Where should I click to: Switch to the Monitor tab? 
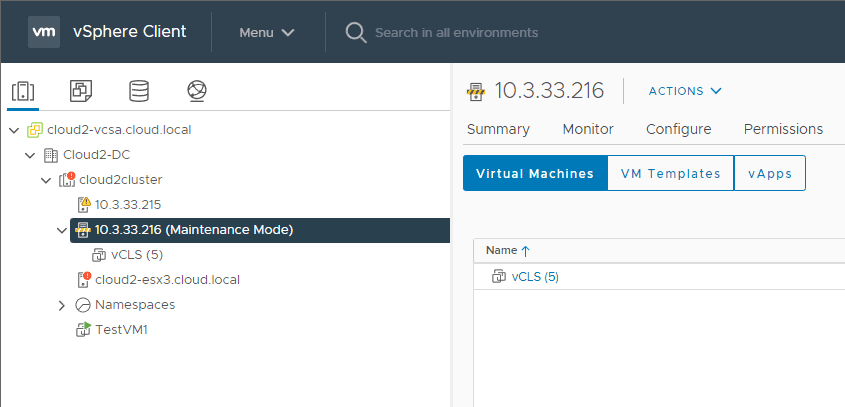tap(588, 129)
